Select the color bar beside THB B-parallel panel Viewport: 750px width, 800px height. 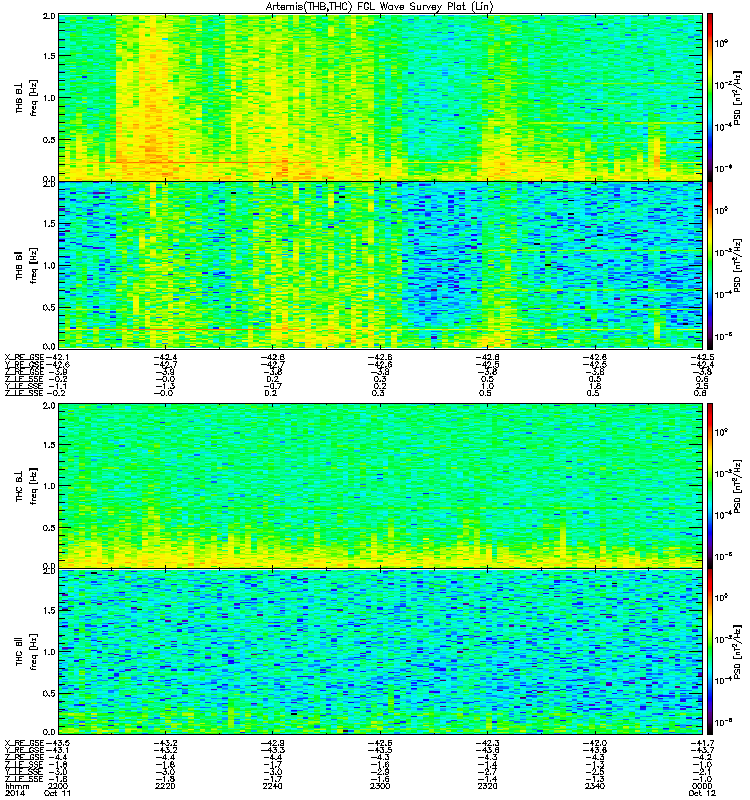pos(710,265)
